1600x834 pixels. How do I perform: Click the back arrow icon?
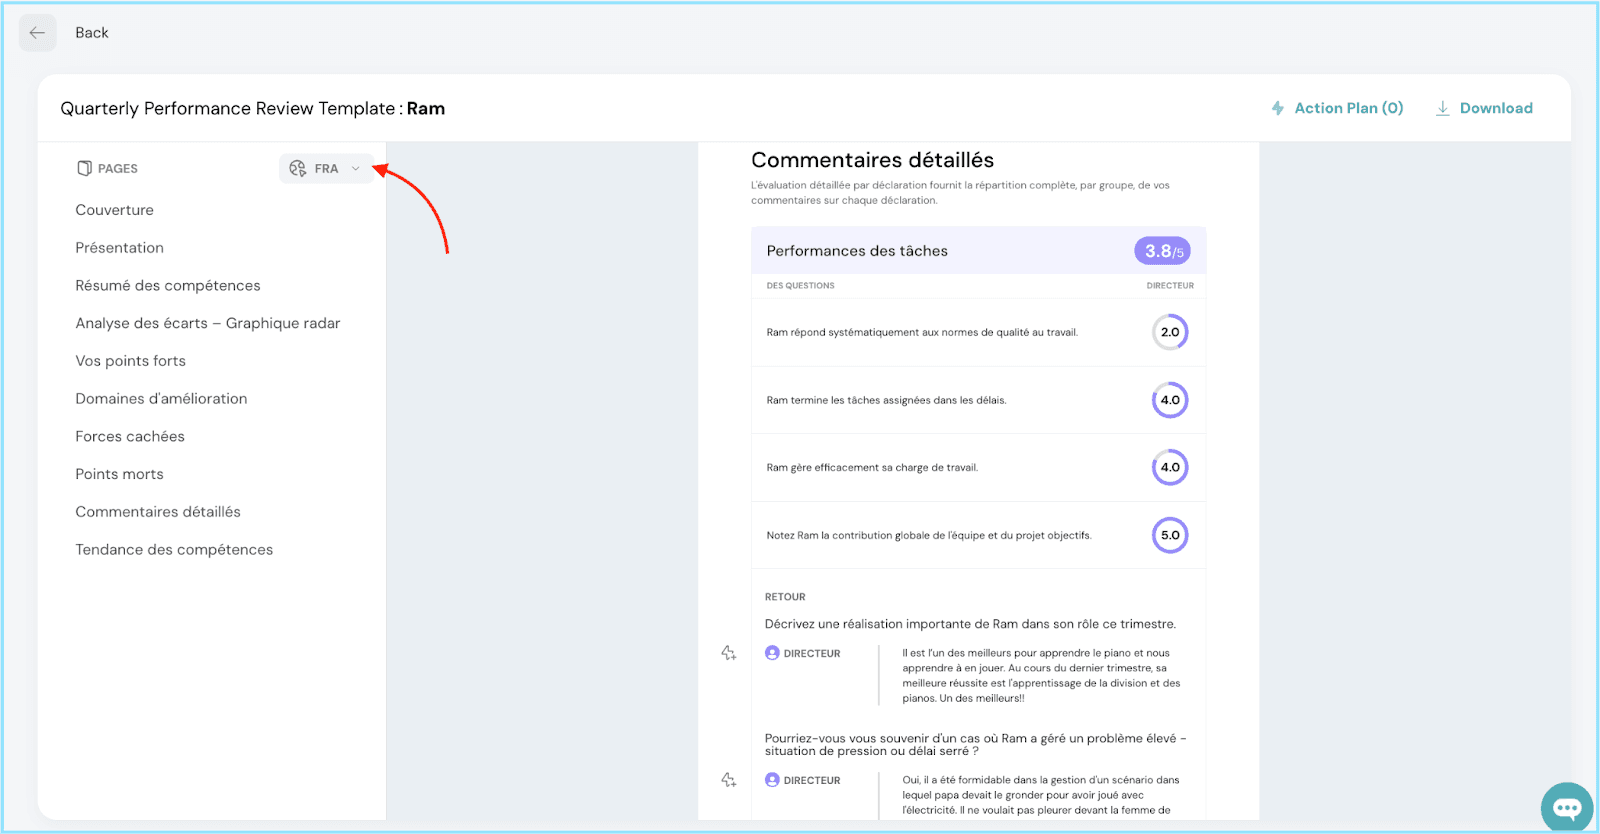click(37, 33)
